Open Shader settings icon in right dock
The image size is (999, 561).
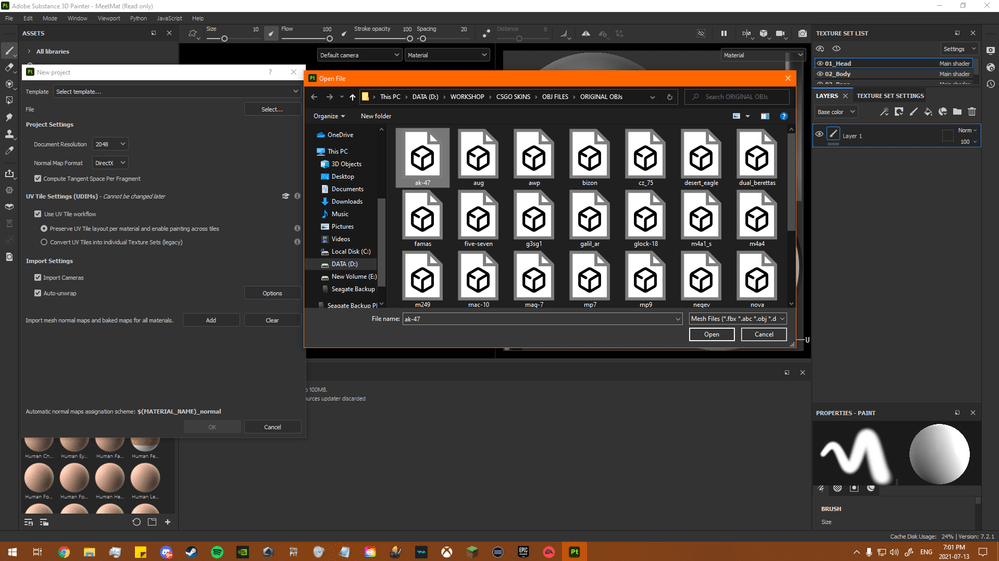(x=991, y=67)
